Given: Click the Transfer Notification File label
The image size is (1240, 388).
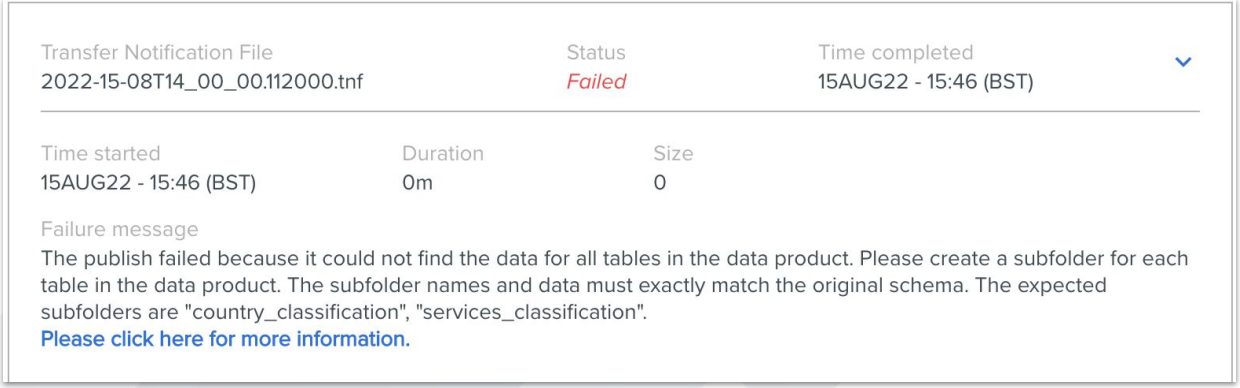Looking at the screenshot, I should (x=157, y=52).
